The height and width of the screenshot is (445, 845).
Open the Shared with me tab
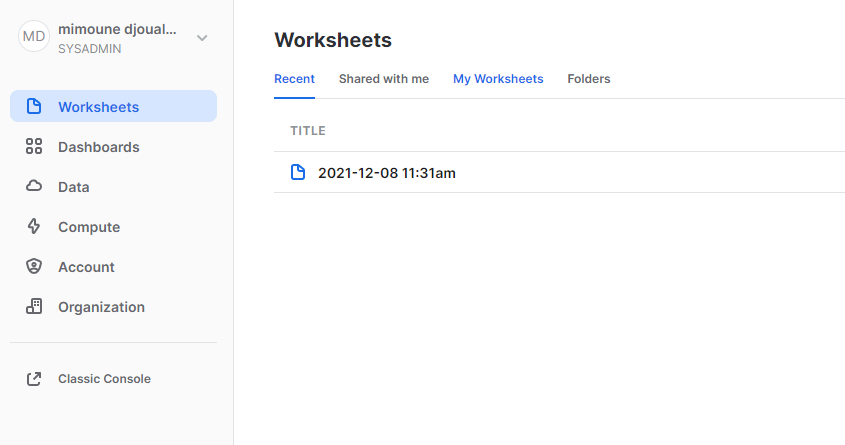click(x=383, y=79)
